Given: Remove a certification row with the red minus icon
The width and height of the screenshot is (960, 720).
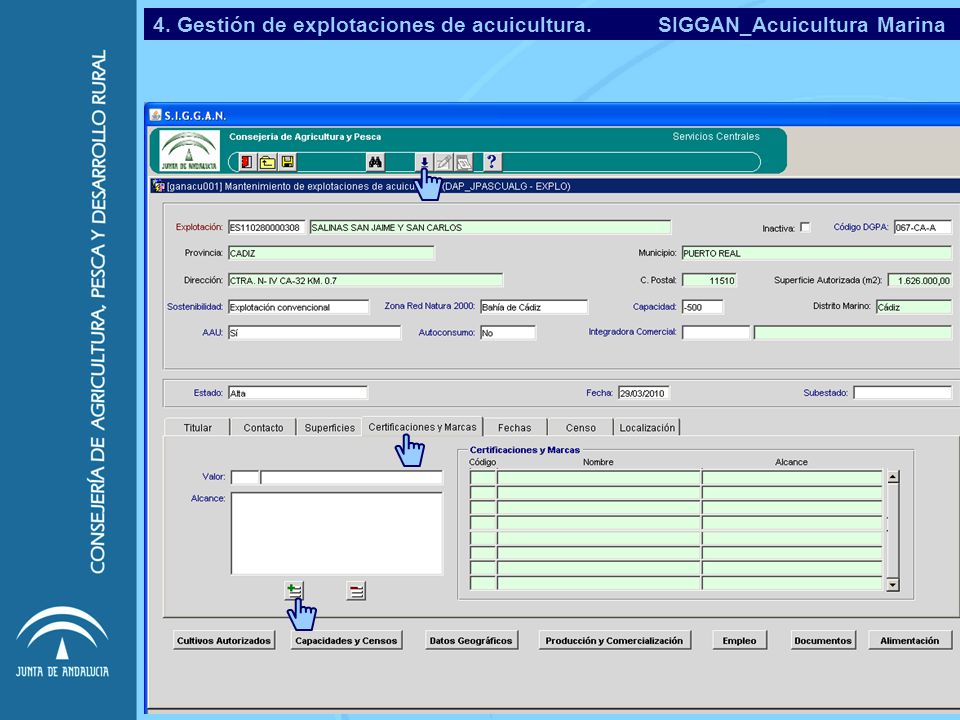Looking at the screenshot, I should 356,591.
